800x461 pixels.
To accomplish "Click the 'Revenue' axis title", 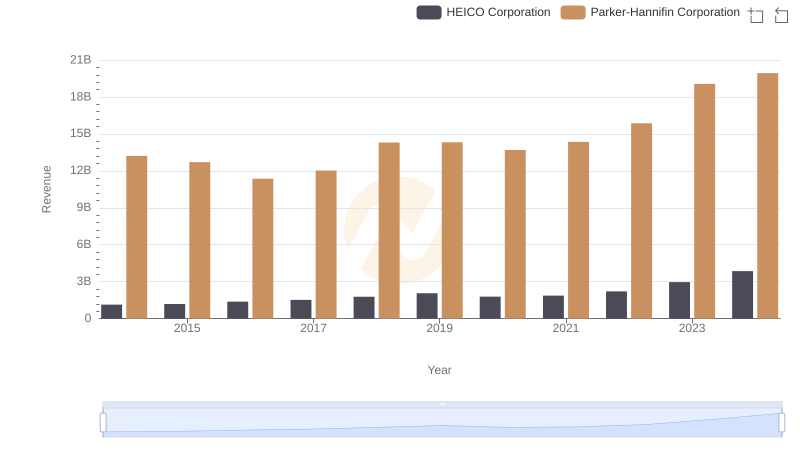I will tap(46, 189).
